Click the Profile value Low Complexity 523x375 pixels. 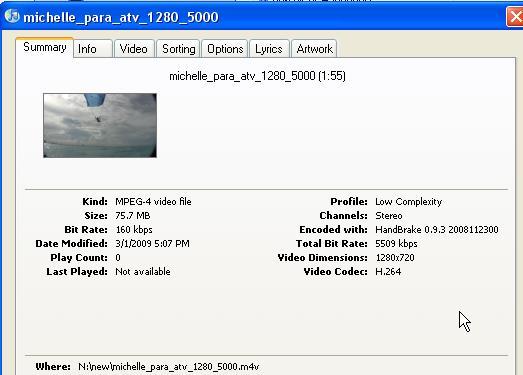409,202
